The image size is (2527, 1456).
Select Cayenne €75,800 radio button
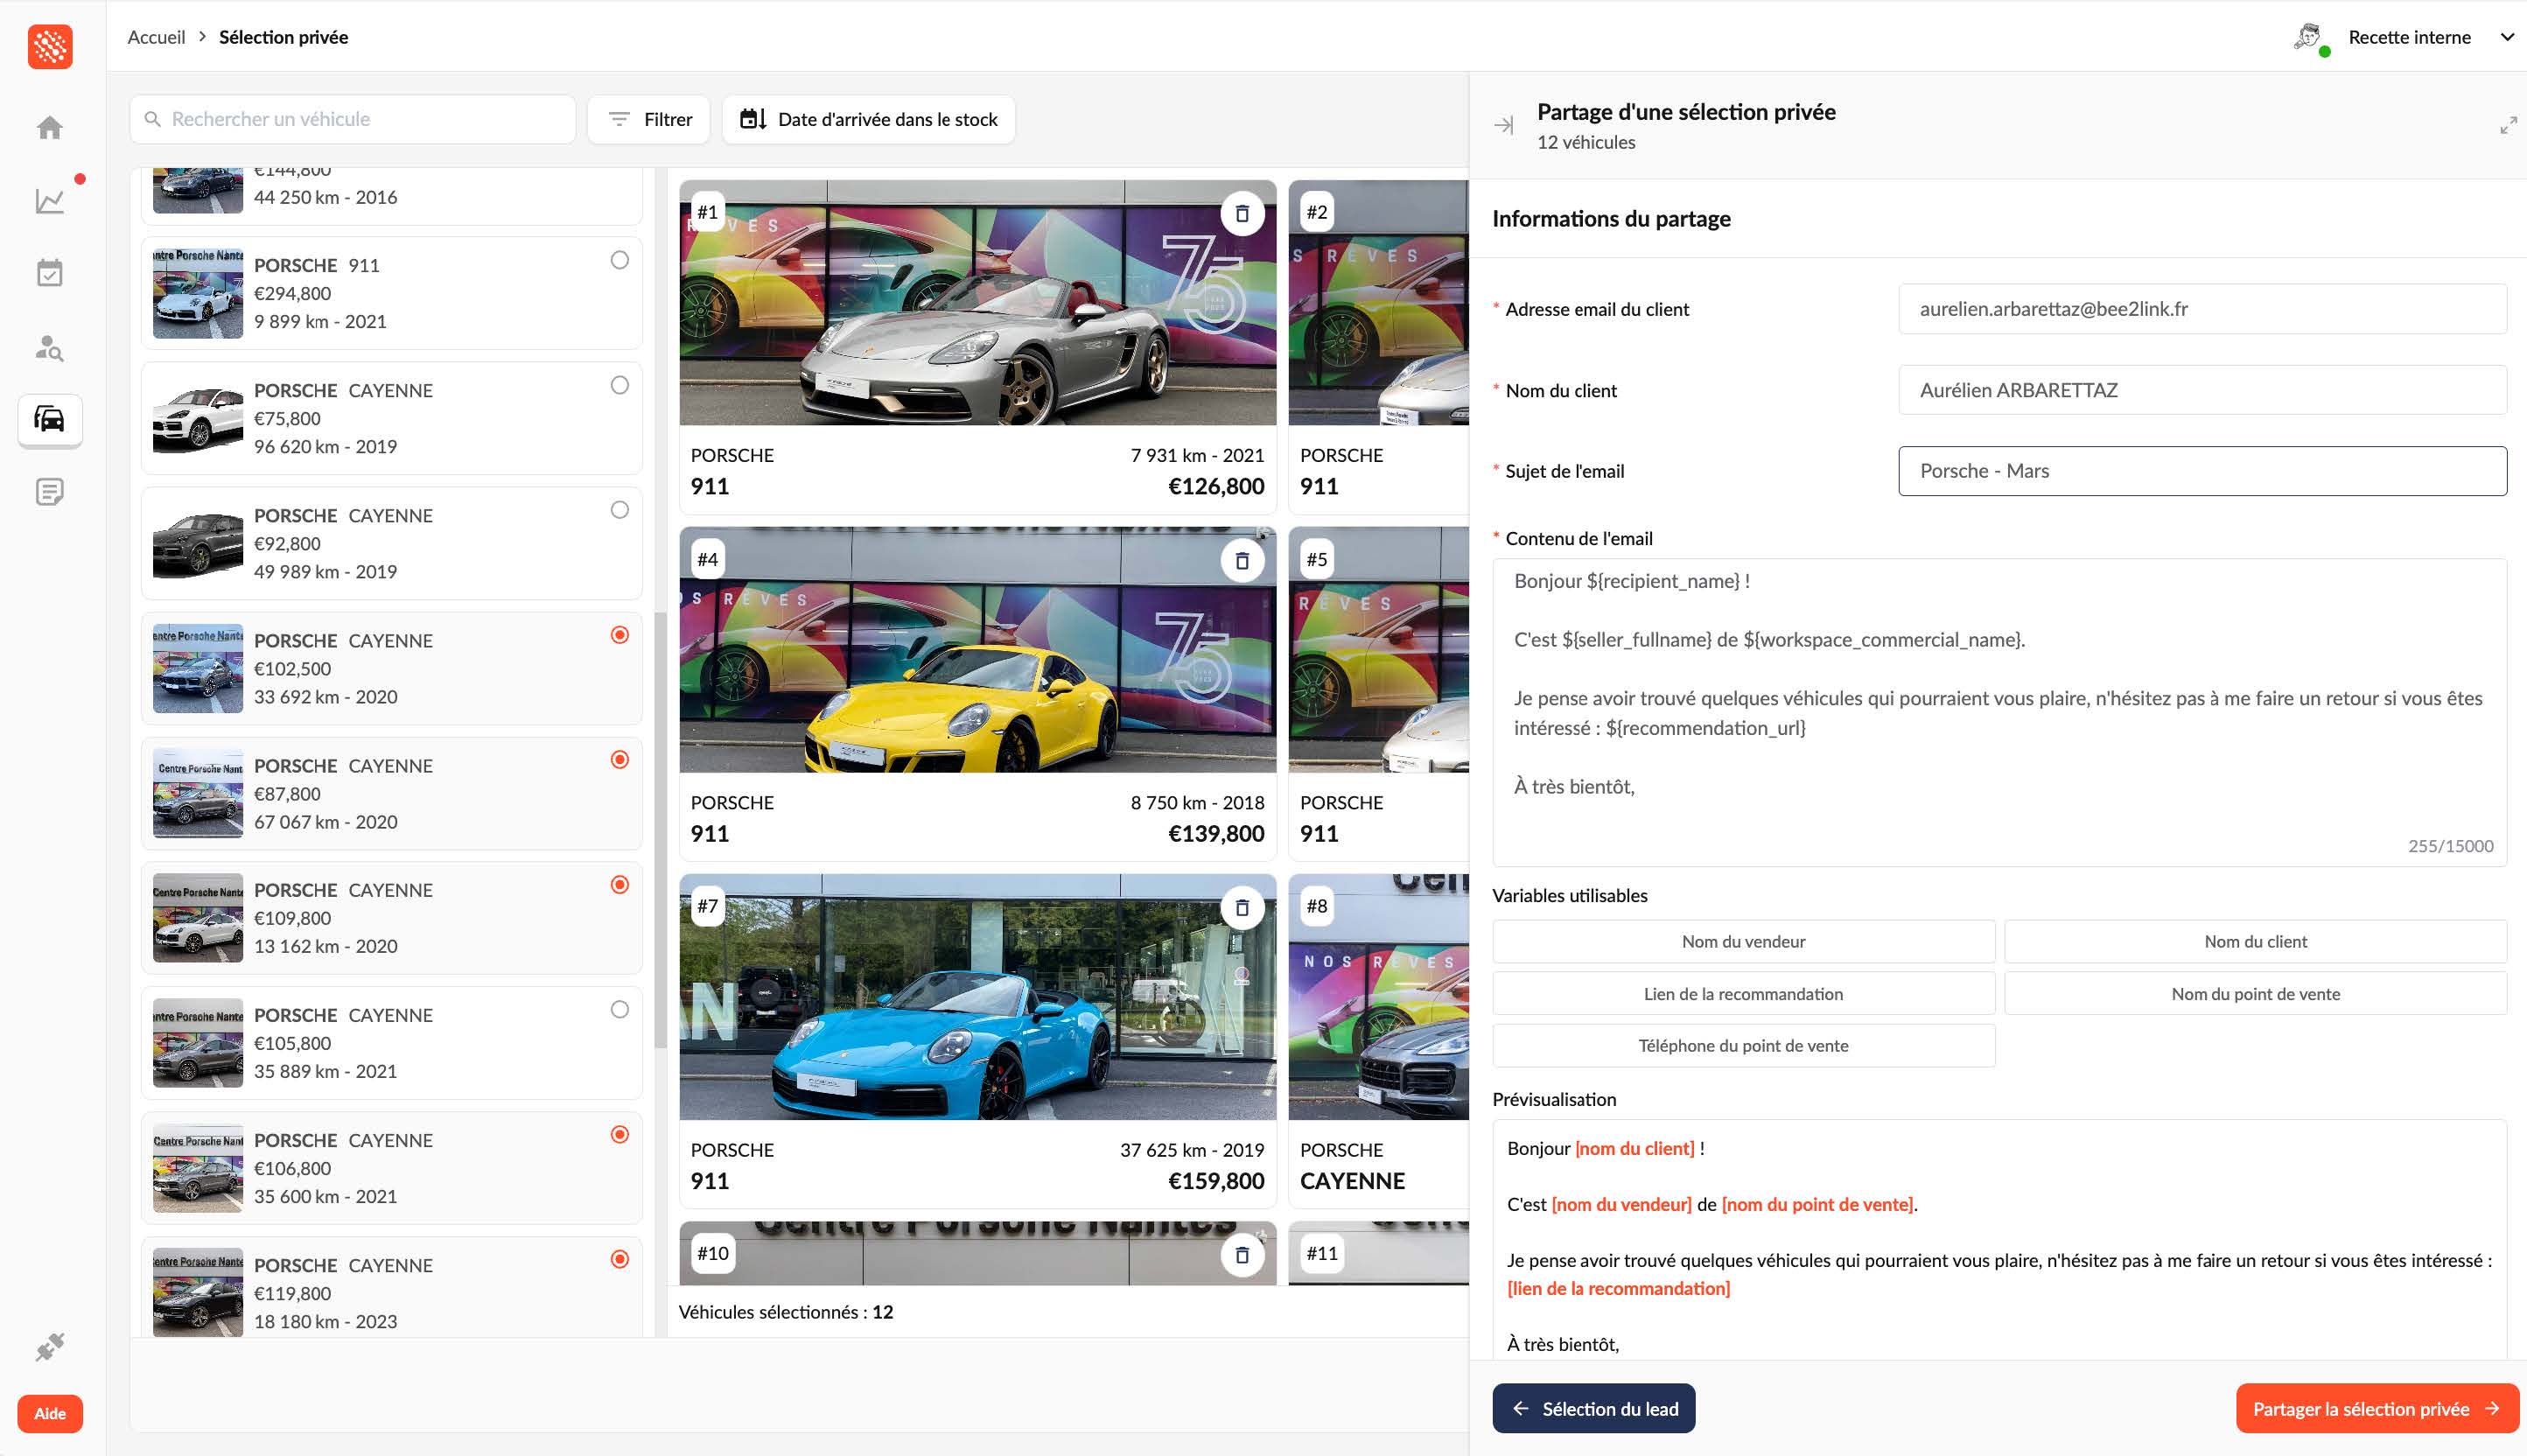620,385
